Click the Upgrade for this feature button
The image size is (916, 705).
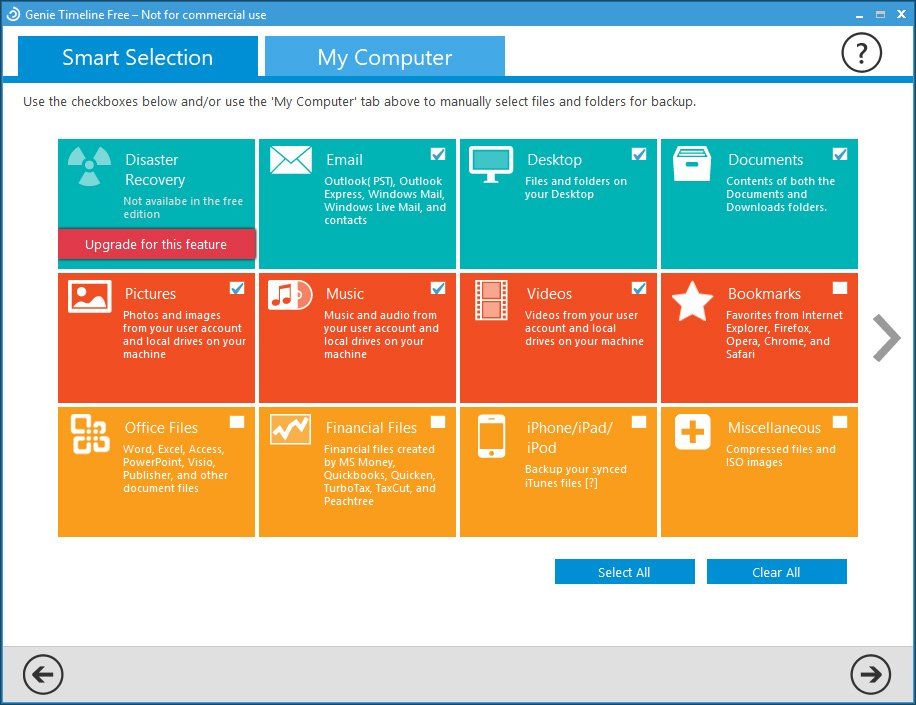click(157, 244)
